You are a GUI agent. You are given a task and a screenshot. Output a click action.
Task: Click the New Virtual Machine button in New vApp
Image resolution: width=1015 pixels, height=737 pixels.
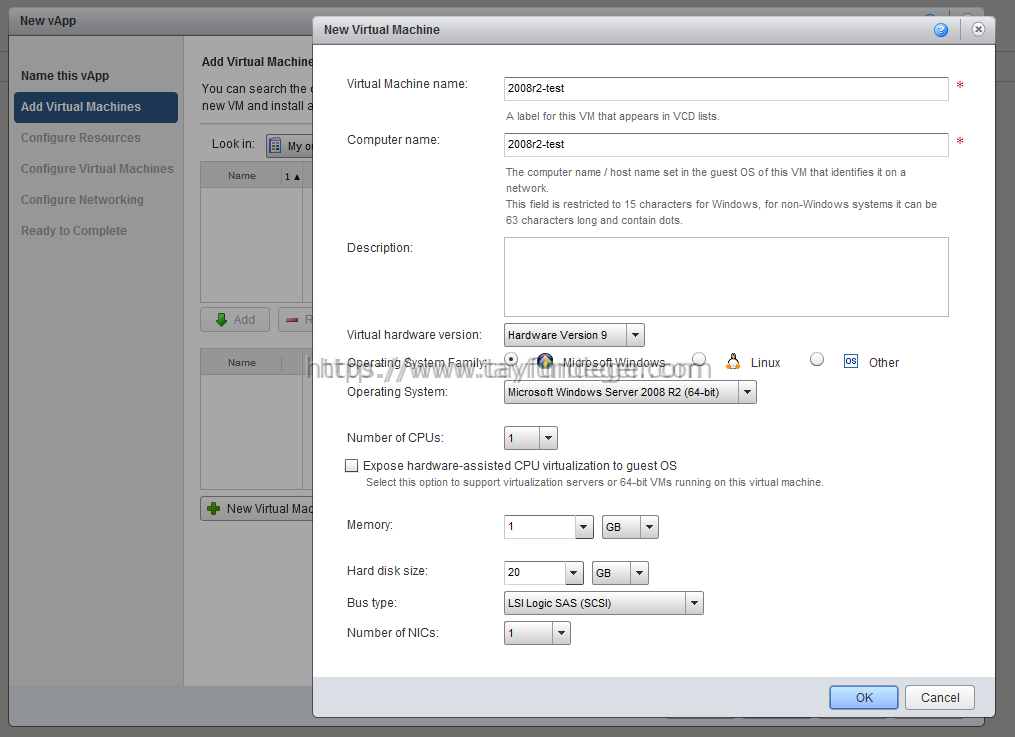point(258,509)
